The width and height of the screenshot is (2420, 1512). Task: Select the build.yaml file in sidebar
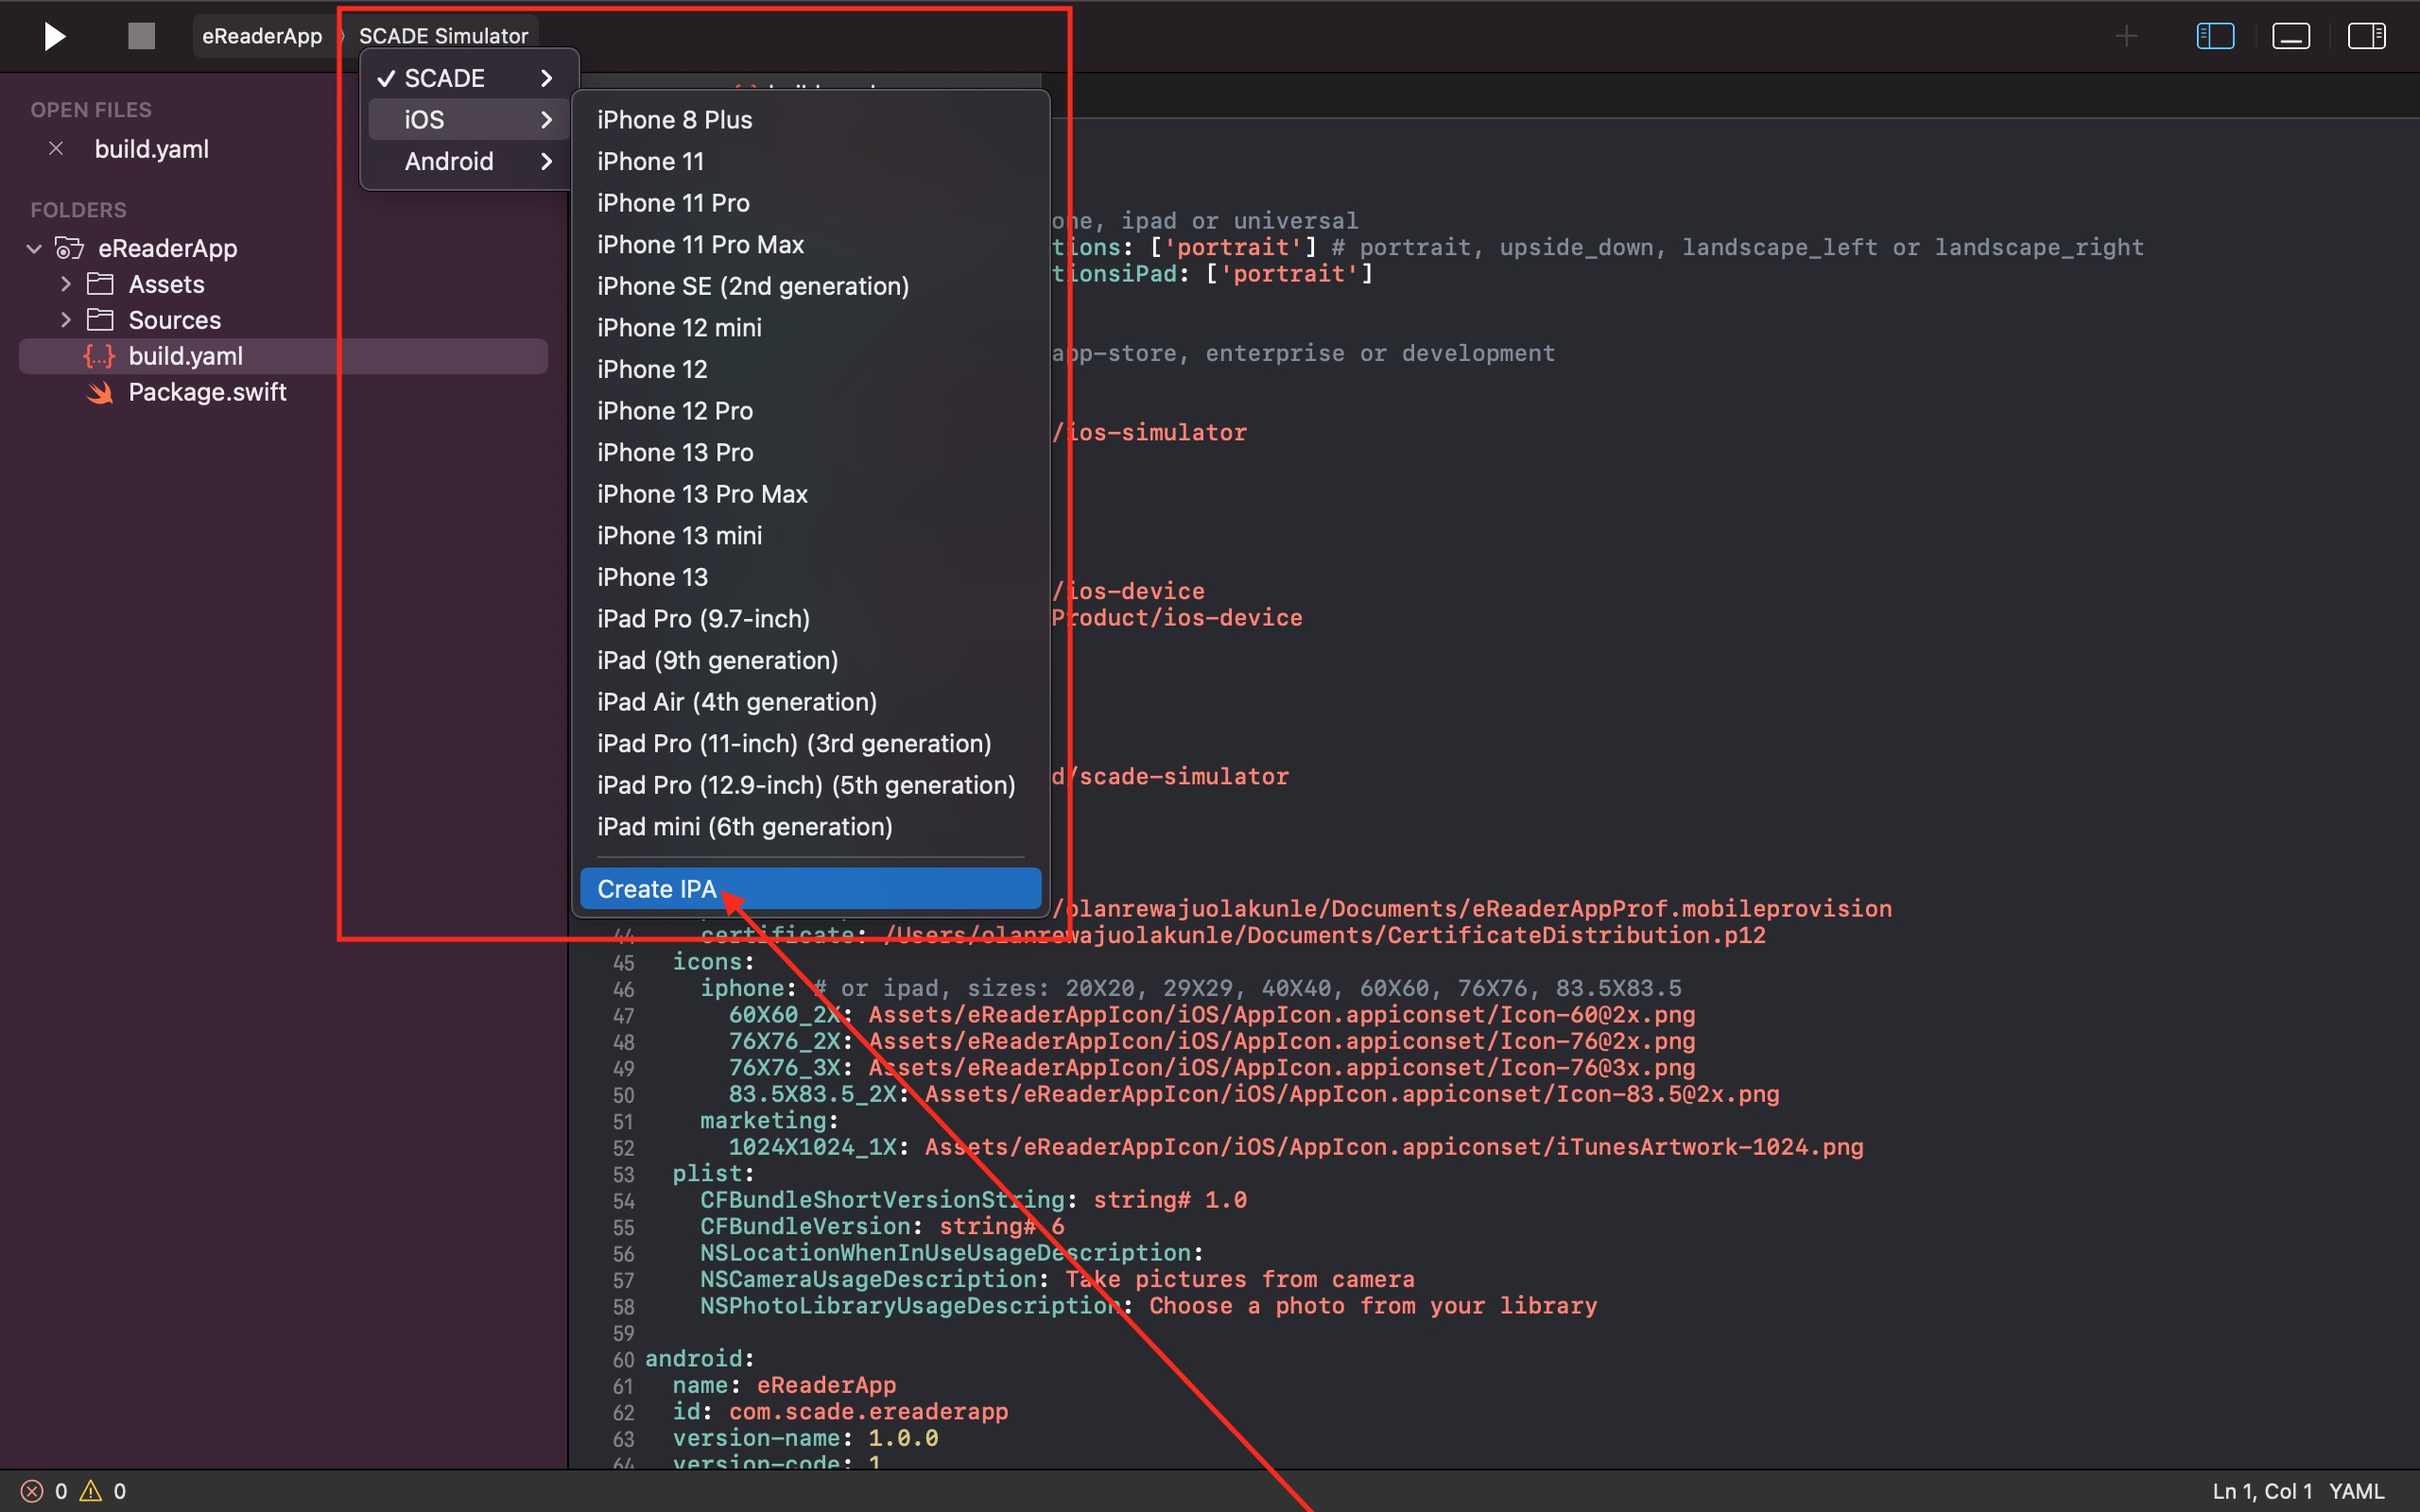click(183, 355)
